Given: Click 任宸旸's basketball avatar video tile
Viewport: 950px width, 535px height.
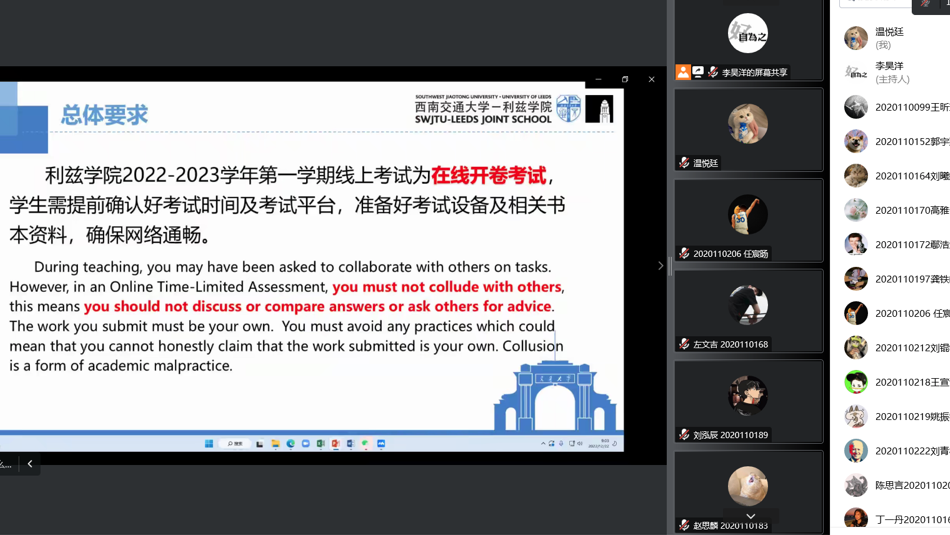Looking at the screenshot, I should coord(748,214).
